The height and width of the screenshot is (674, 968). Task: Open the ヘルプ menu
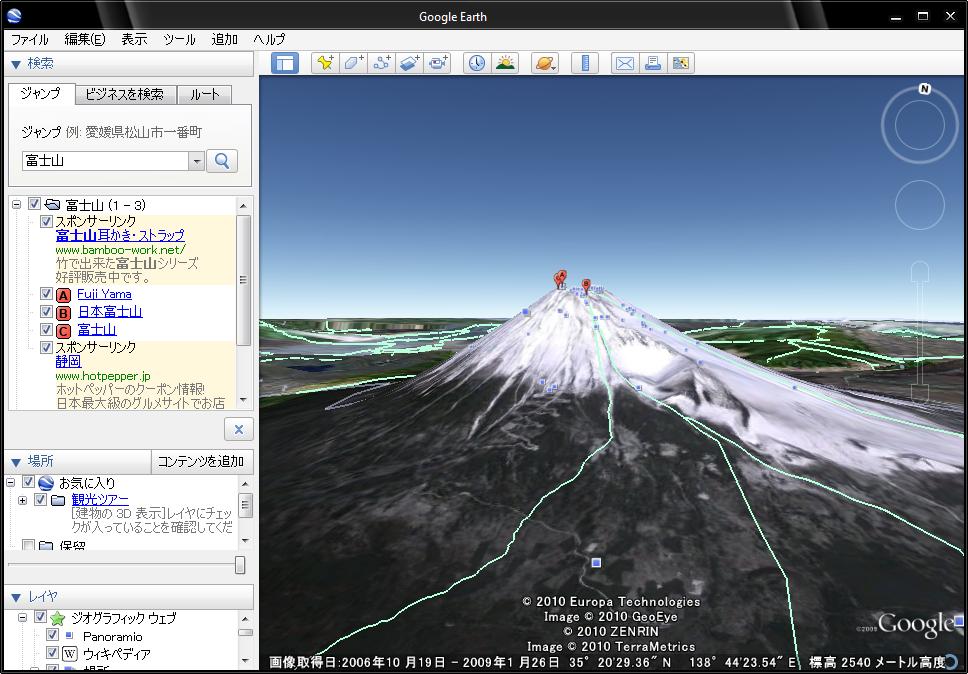coord(269,40)
